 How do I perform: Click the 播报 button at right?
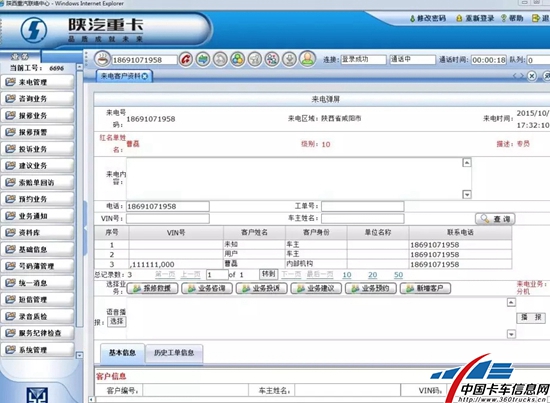531,317
